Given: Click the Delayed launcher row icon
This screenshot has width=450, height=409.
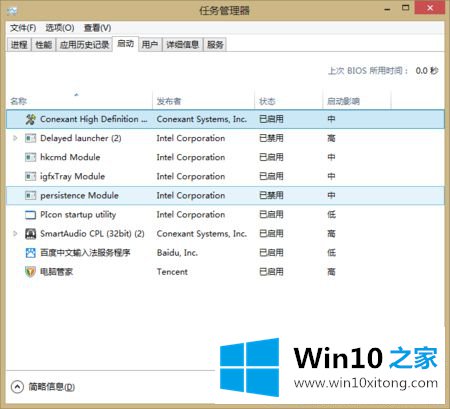Looking at the screenshot, I should [x=30, y=138].
